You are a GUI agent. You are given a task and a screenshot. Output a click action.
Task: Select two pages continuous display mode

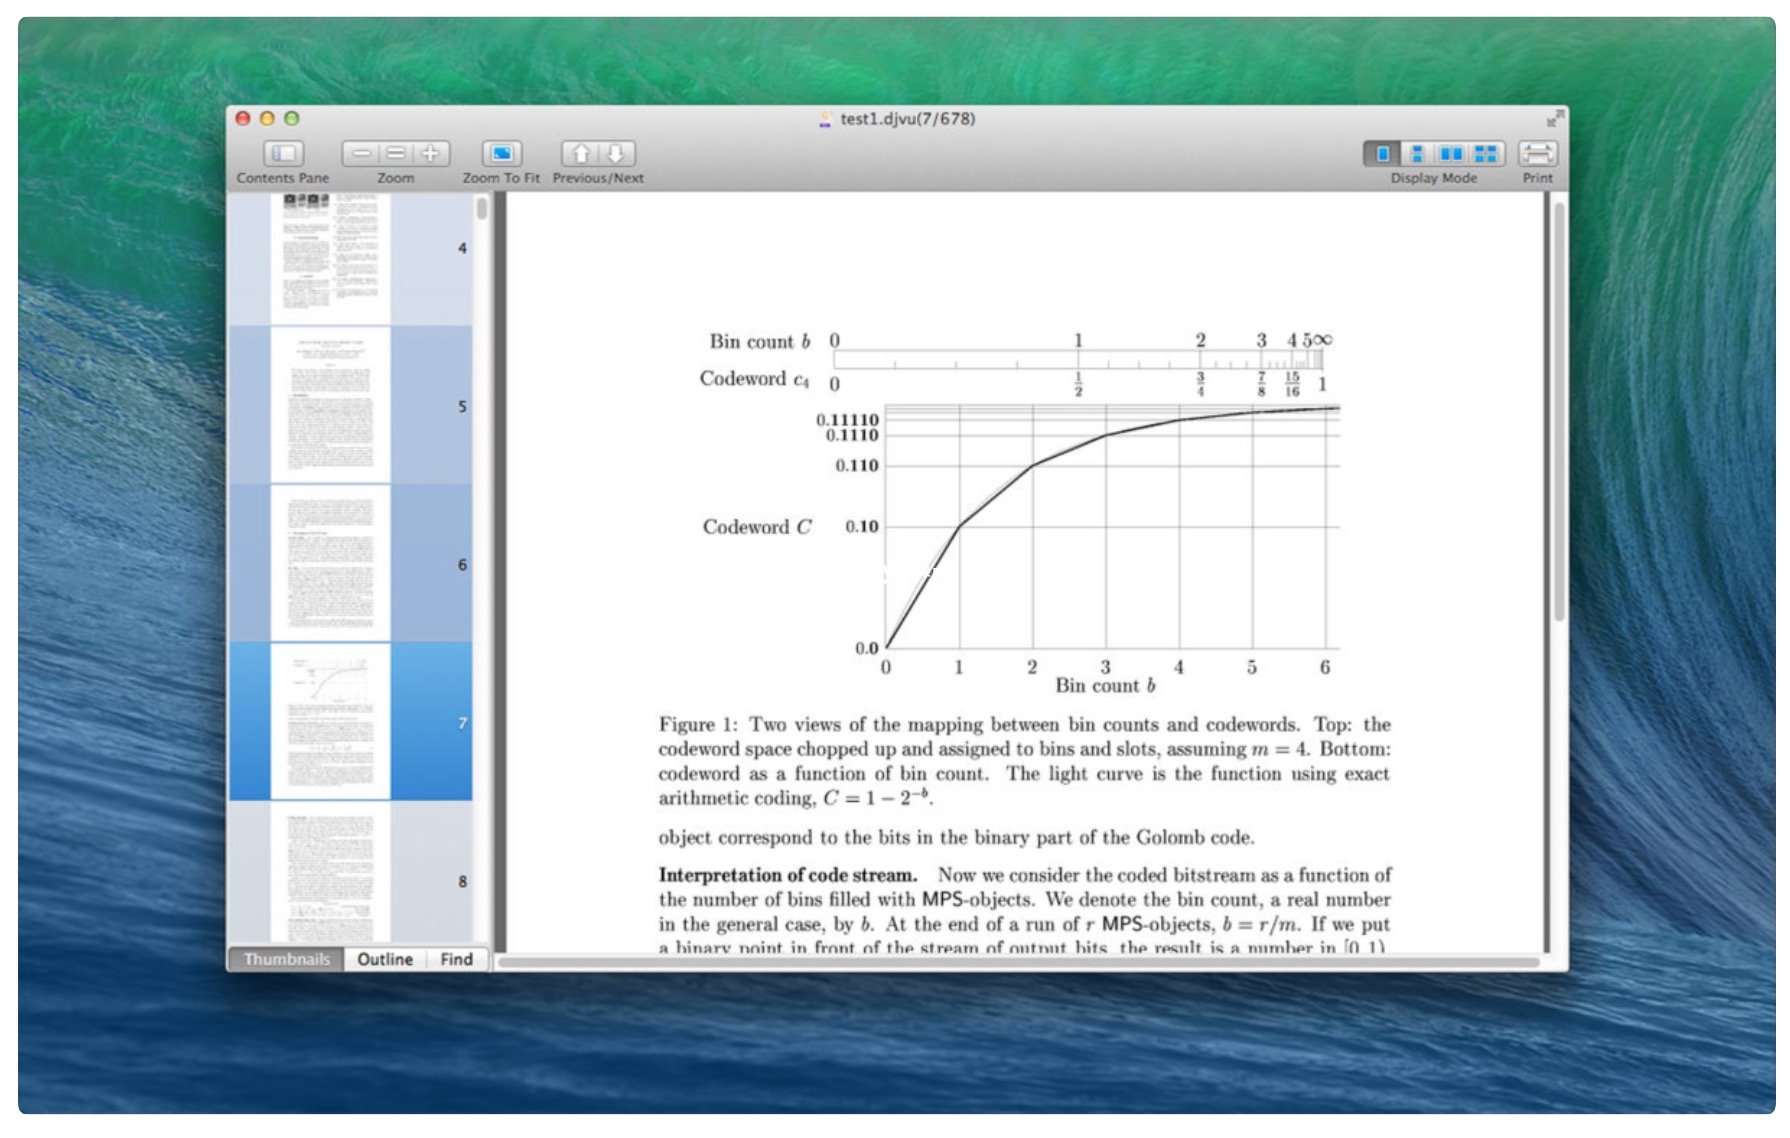pyautogui.click(x=1486, y=153)
